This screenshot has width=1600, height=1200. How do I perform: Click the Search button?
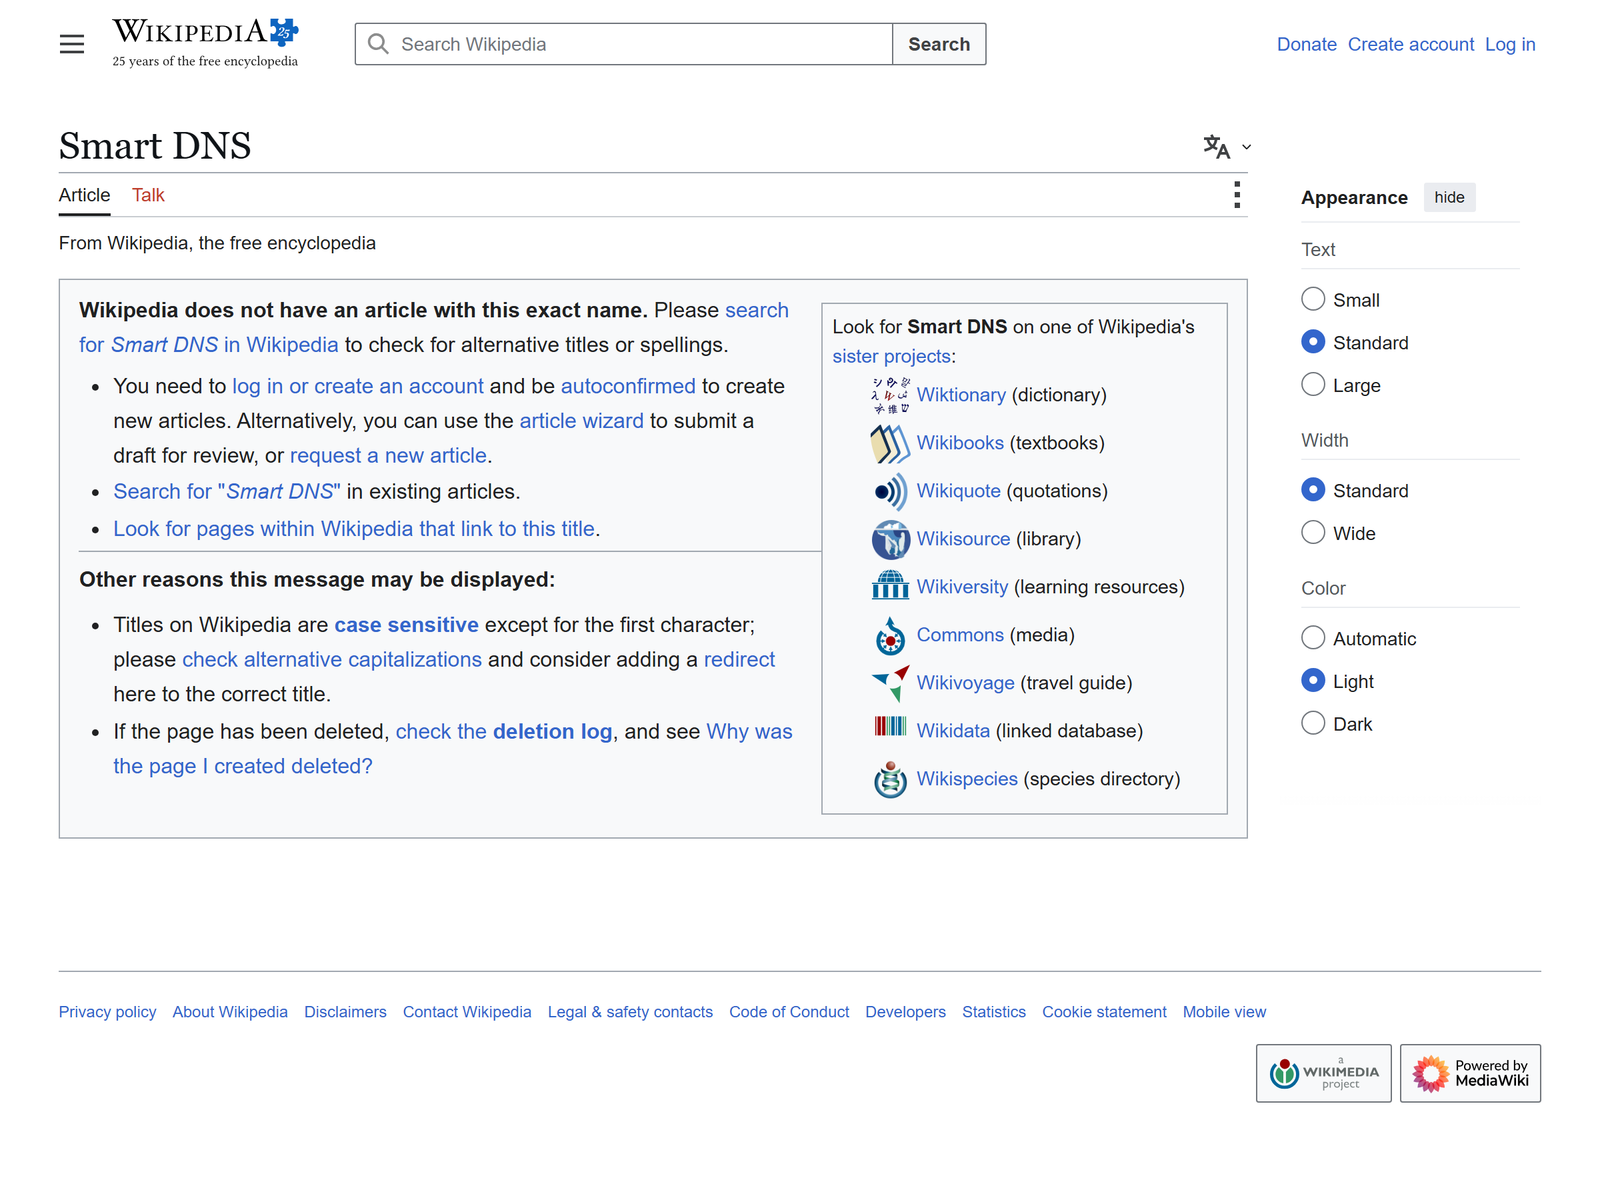[939, 44]
